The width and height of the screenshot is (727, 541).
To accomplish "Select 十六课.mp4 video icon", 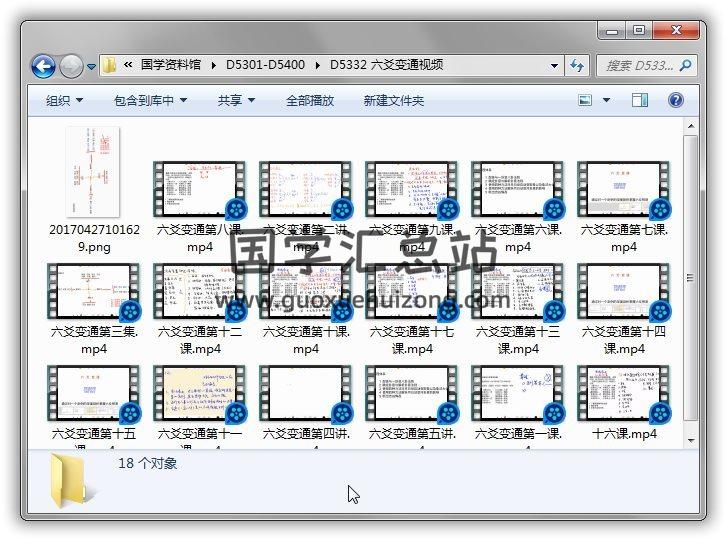I will (x=624, y=394).
